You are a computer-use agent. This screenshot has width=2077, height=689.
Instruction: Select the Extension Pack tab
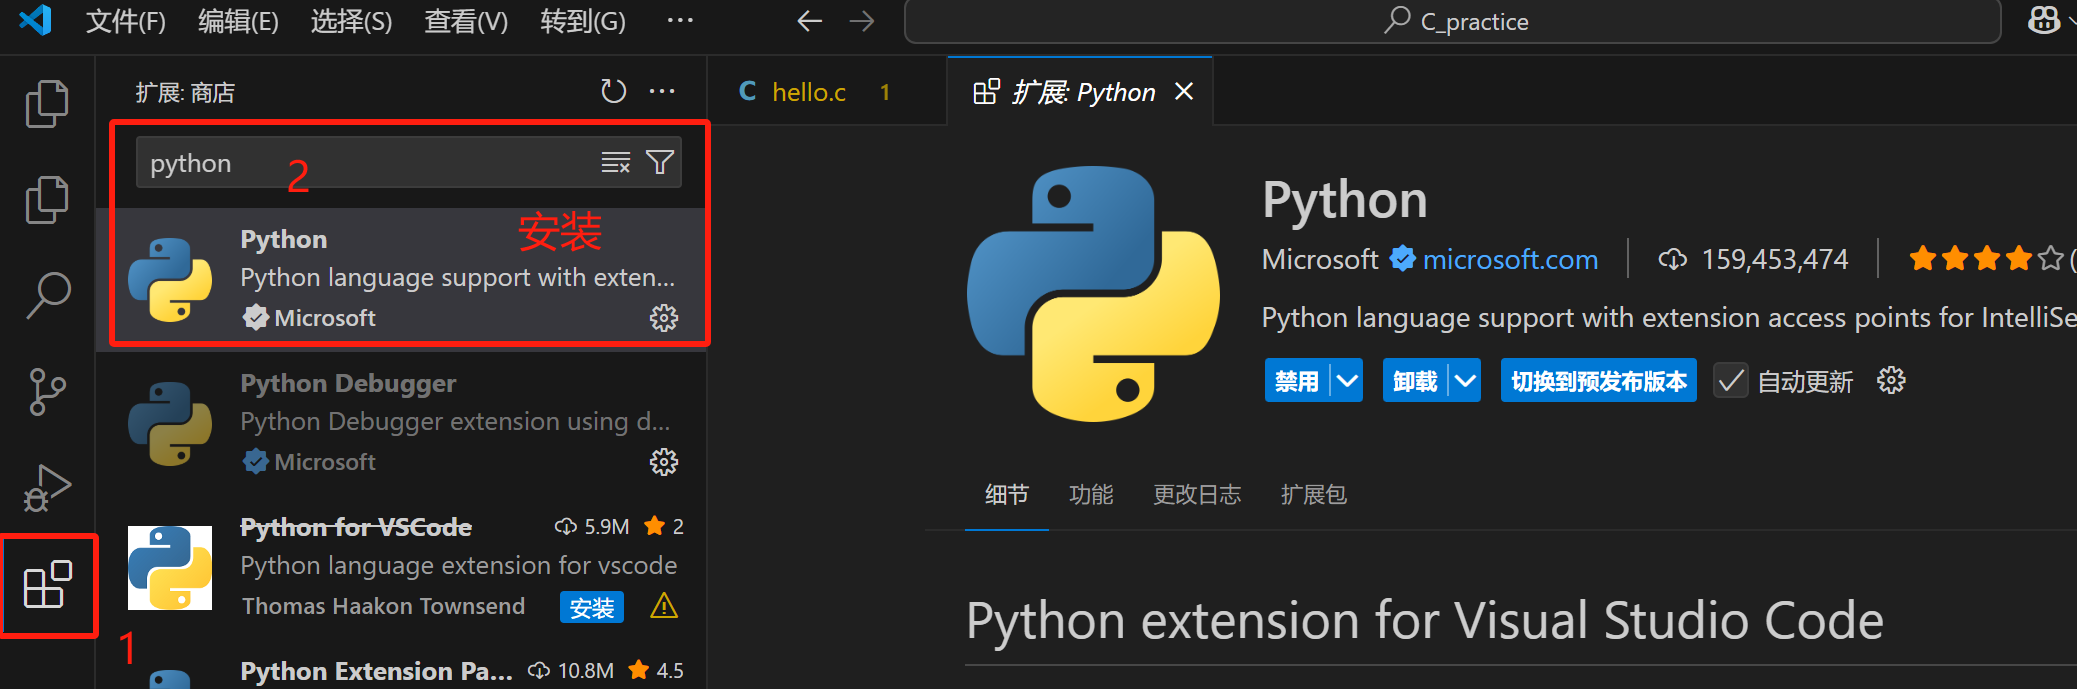pos(1313,494)
